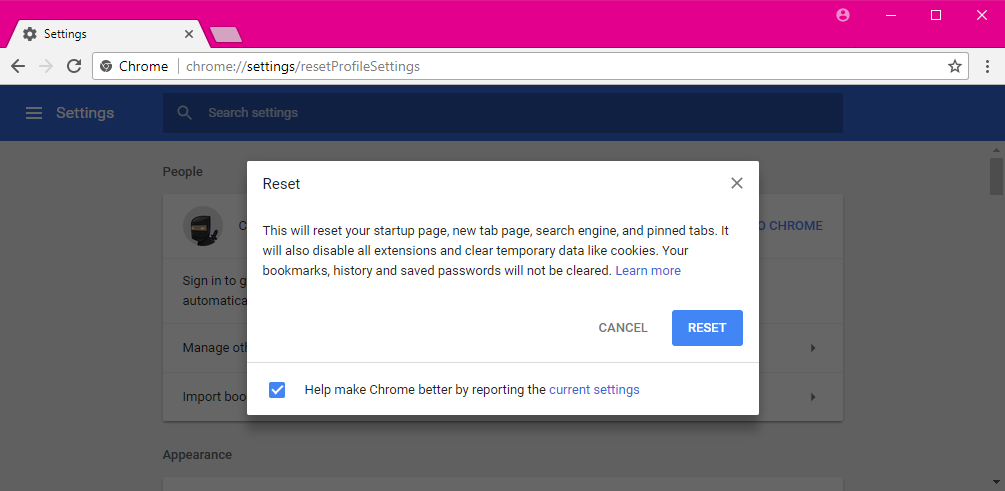This screenshot has width=1005, height=491.
Task: Click the Search settings field
Action: [x=502, y=113]
